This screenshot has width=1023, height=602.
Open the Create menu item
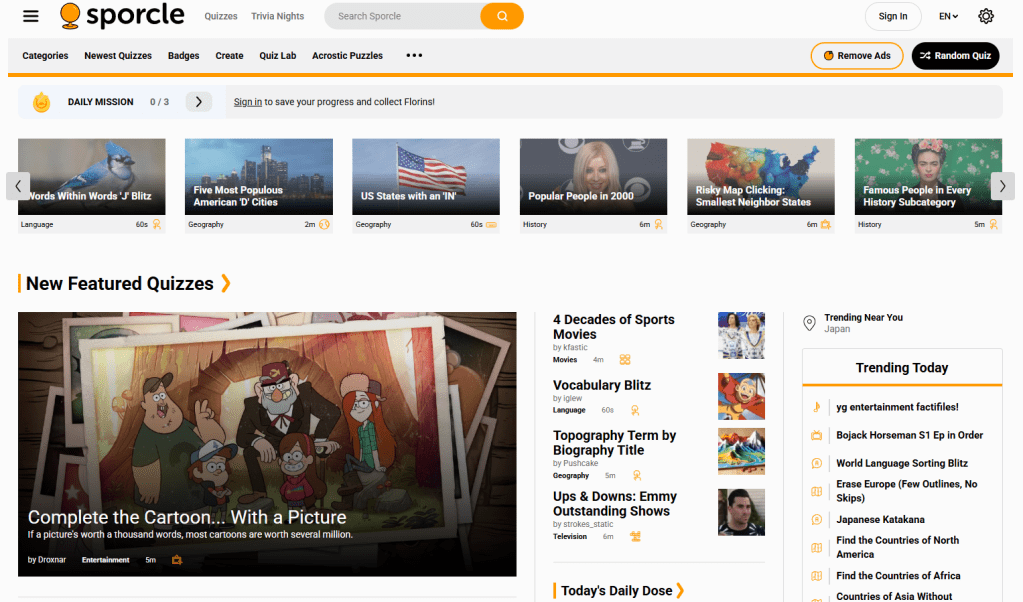(x=230, y=55)
